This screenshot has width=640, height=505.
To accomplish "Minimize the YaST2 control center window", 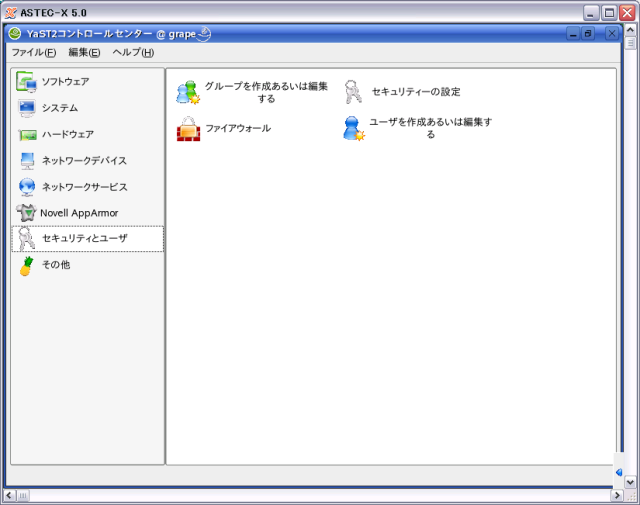I will click(x=573, y=34).
